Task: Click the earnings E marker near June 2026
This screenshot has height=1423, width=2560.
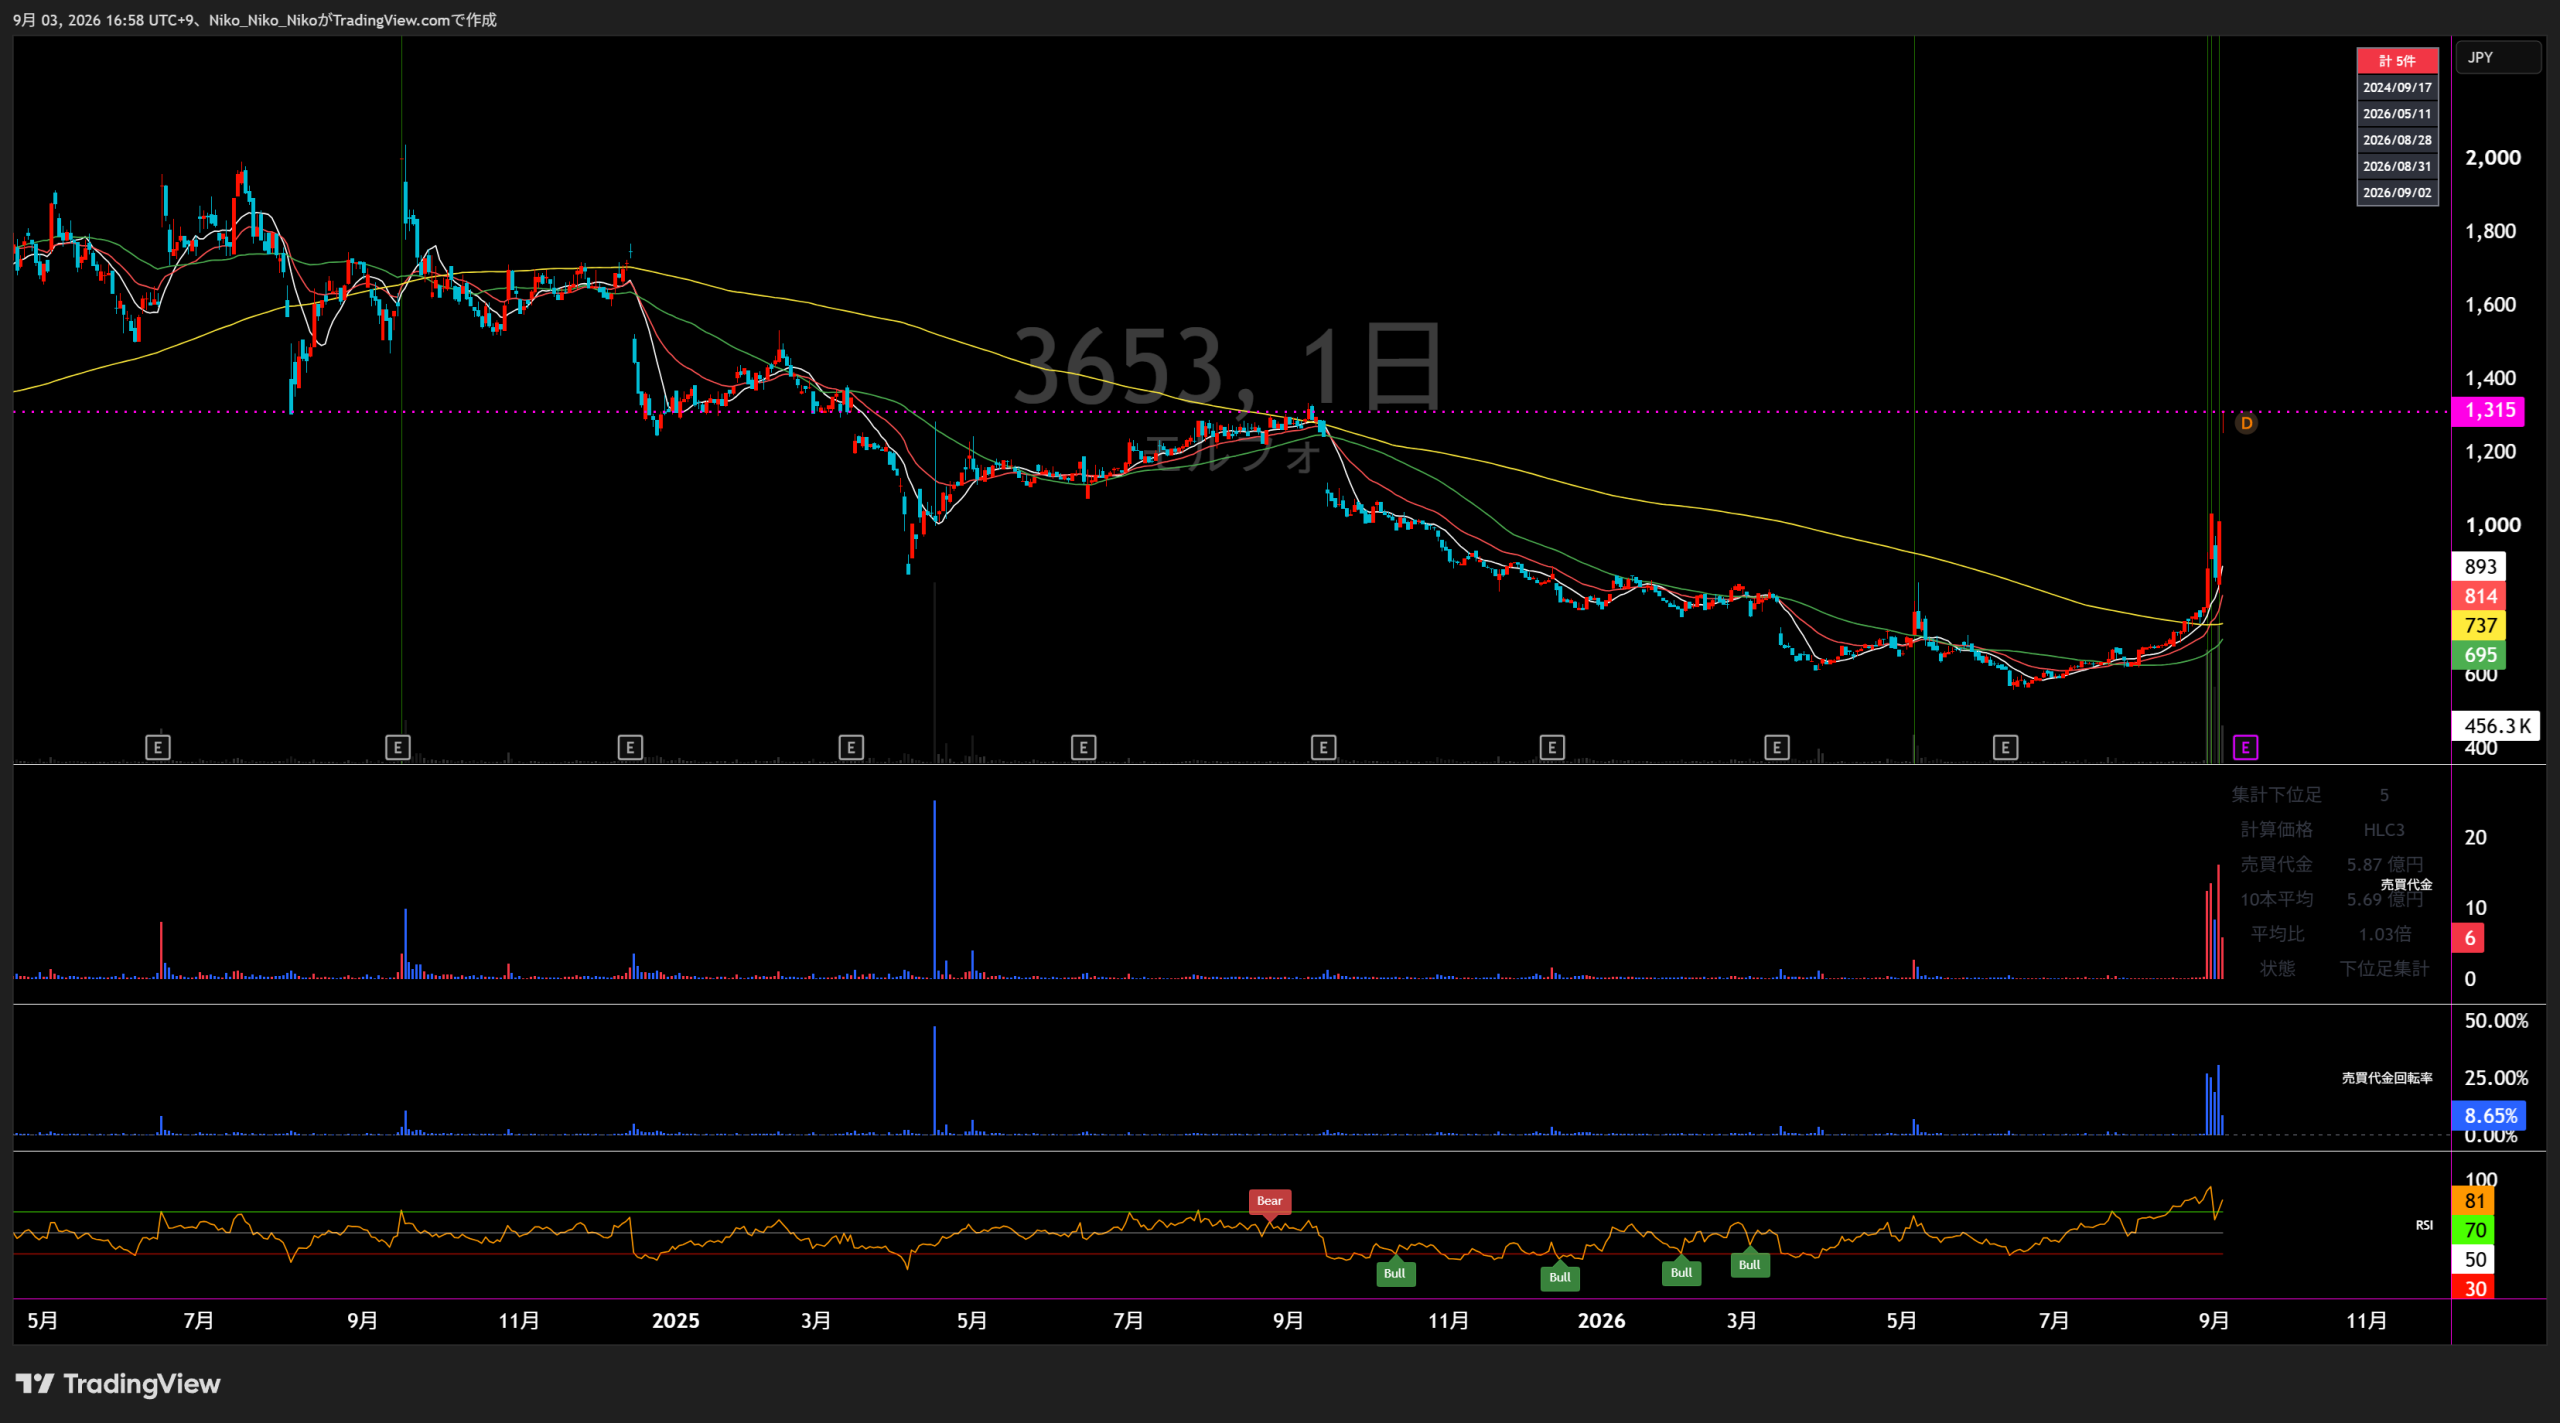Action: (2005, 747)
